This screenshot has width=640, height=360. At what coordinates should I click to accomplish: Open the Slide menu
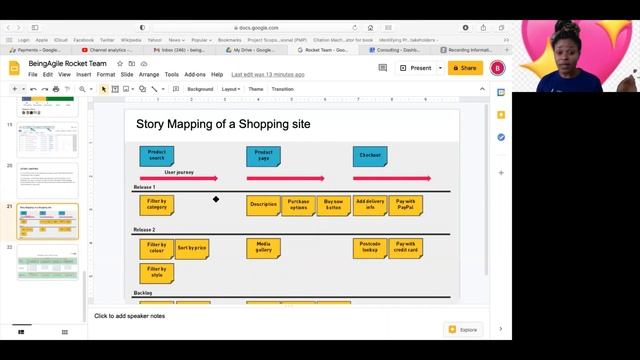point(127,75)
